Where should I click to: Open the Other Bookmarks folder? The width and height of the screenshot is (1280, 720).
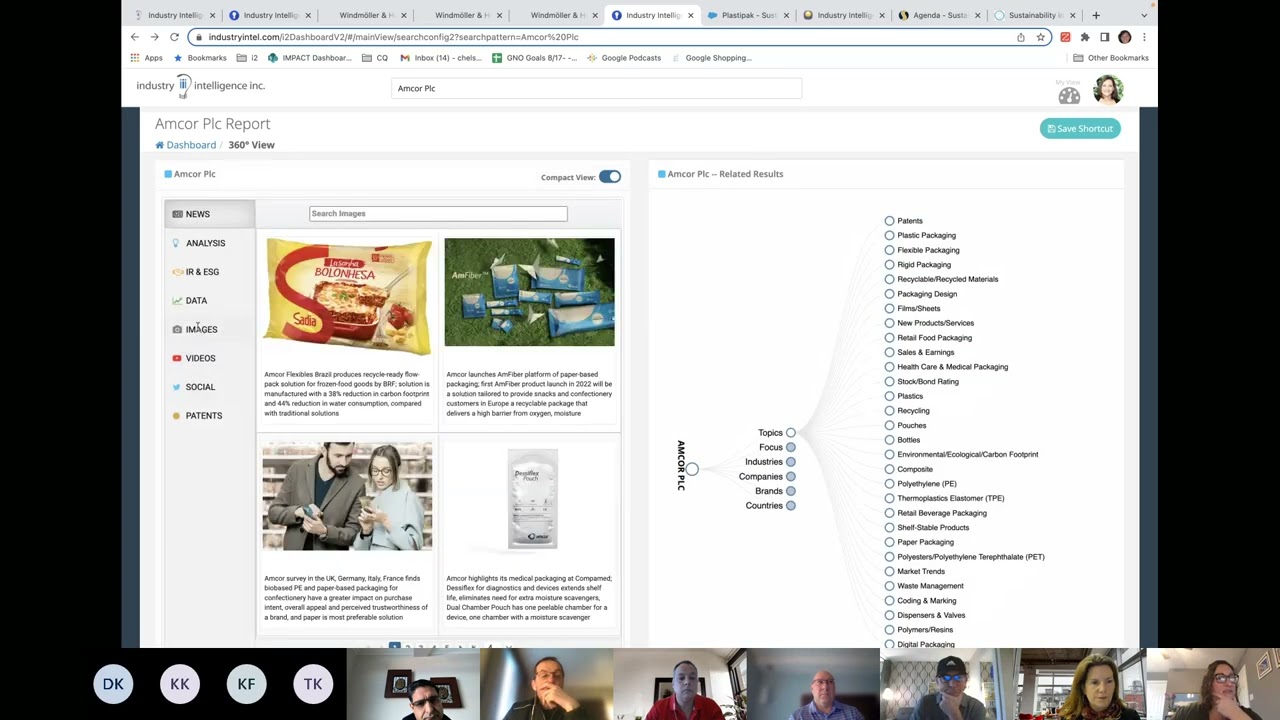tap(1111, 58)
